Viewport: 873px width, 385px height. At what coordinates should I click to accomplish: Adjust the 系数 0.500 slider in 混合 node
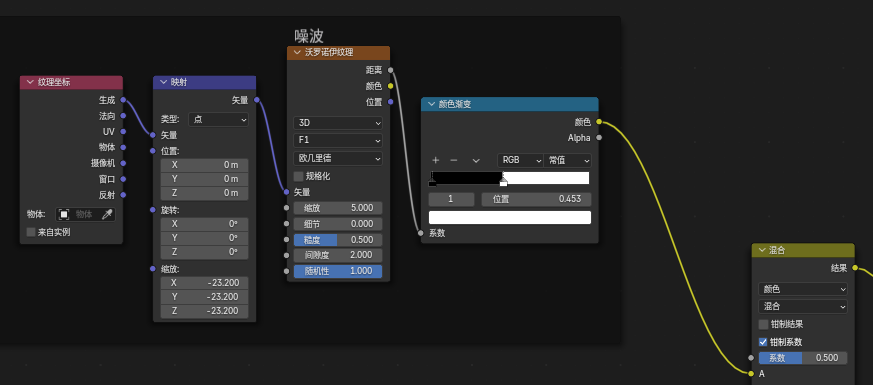[803, 358]
